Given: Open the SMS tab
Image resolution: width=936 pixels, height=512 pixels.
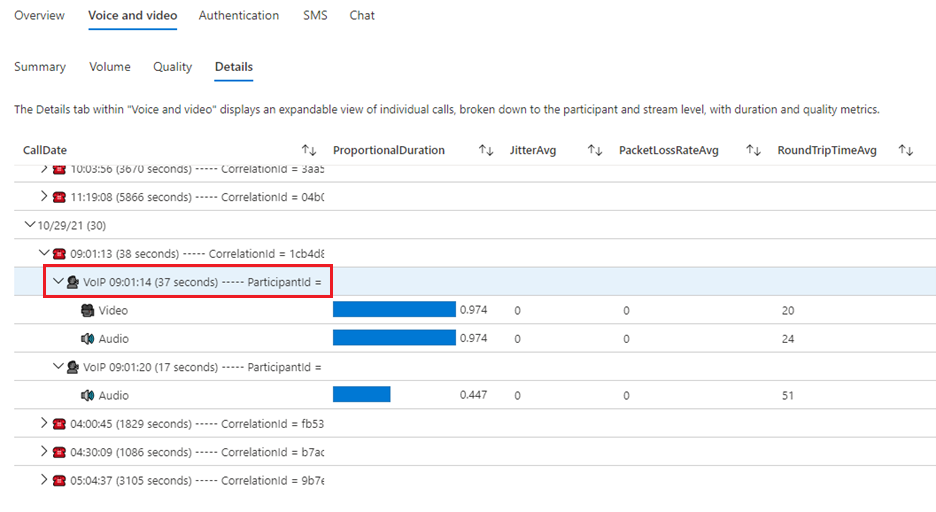Looking at the screenshot, I should point(315,16).
